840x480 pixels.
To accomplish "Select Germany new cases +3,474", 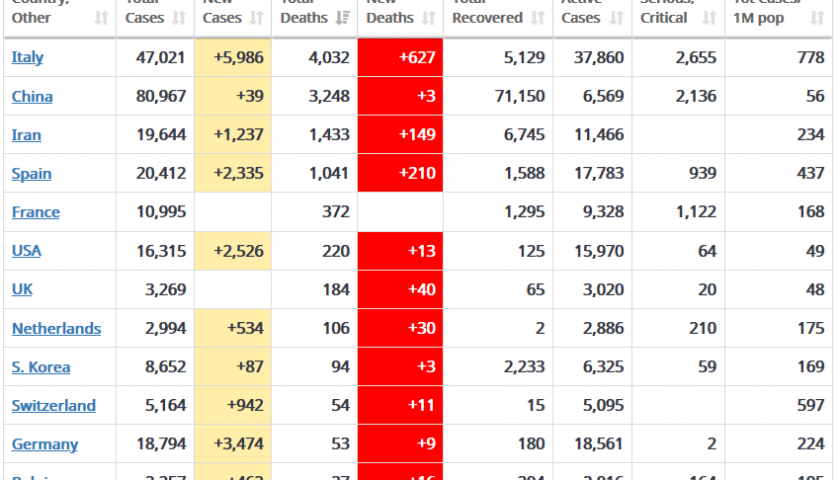I will [x=238, y=444].
